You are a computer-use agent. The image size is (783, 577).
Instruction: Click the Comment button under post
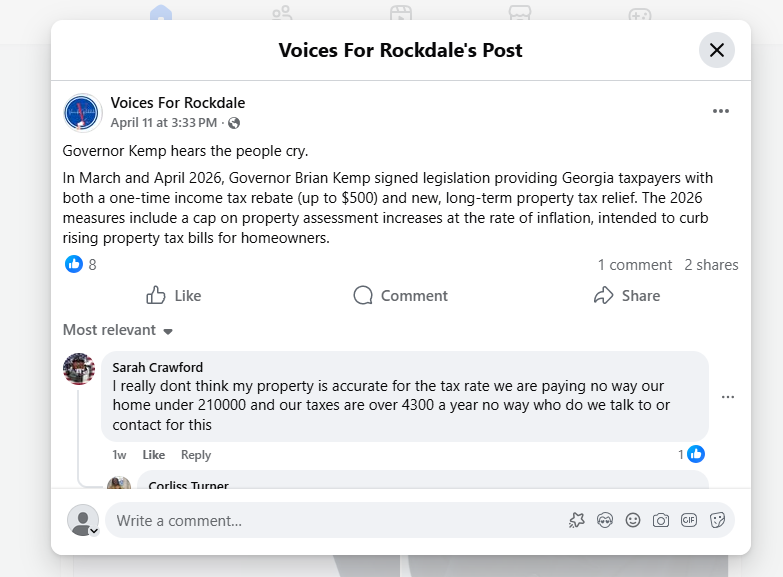click(400, 296)
